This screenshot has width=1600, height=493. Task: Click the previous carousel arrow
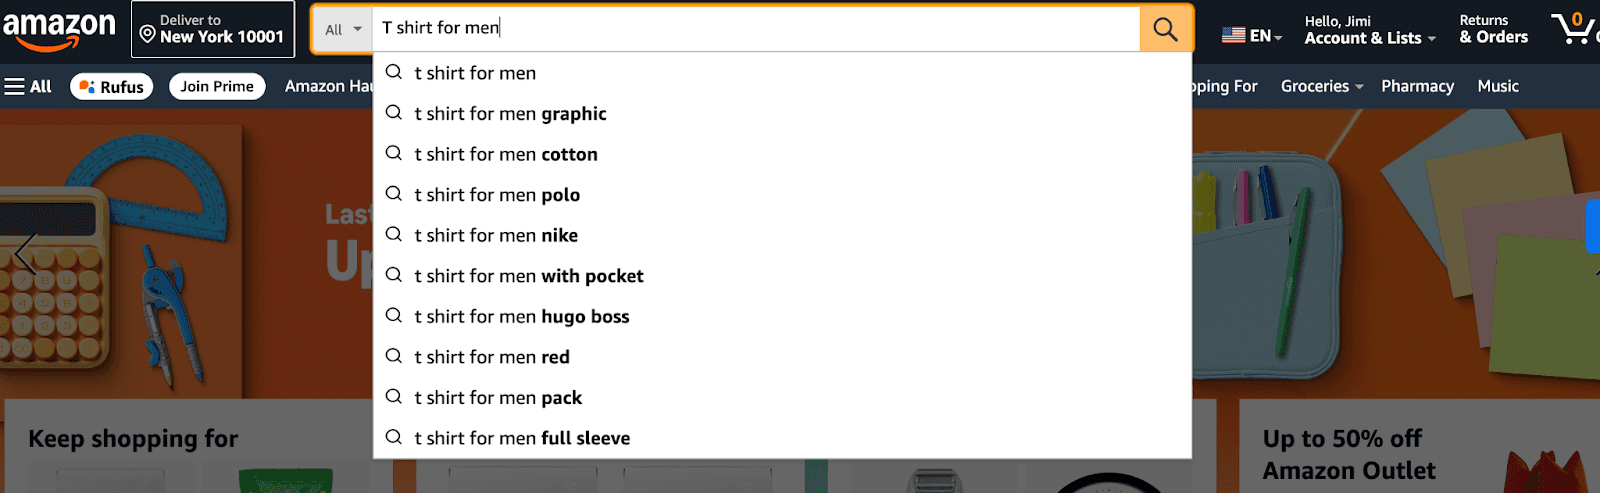pos(26,254)
